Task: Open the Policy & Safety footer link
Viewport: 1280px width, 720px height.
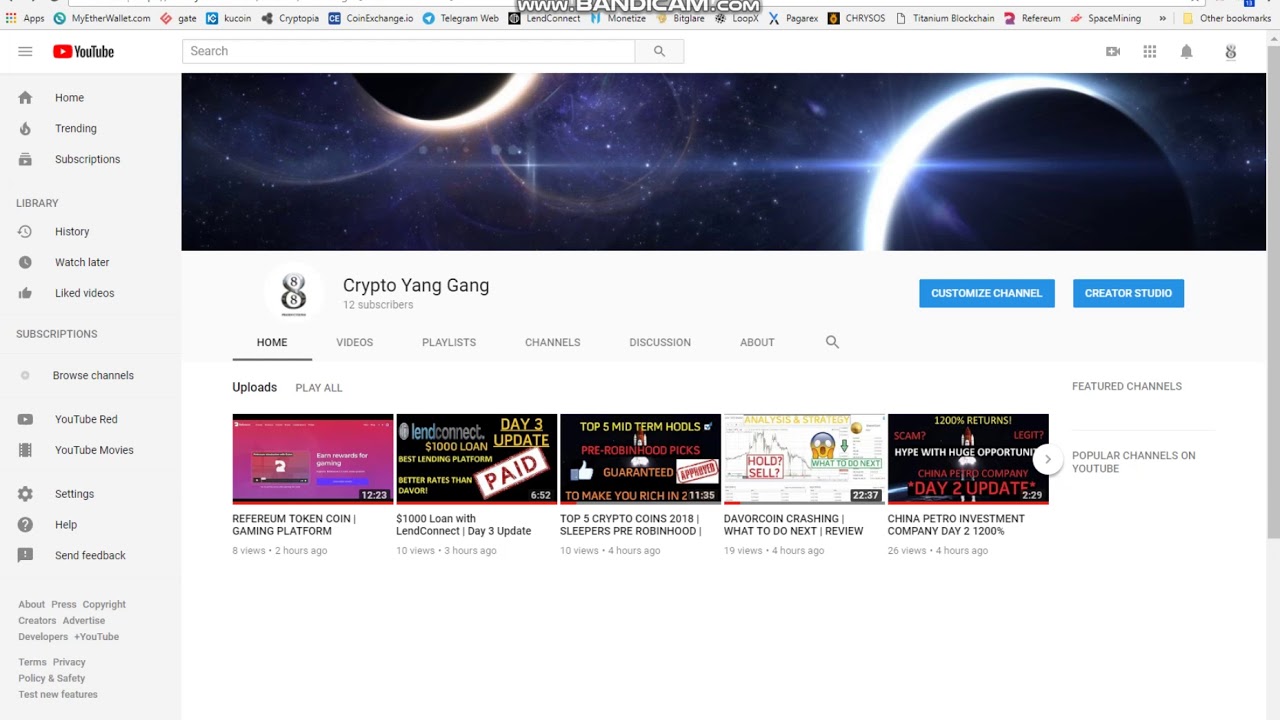Action: click(52, 678)
